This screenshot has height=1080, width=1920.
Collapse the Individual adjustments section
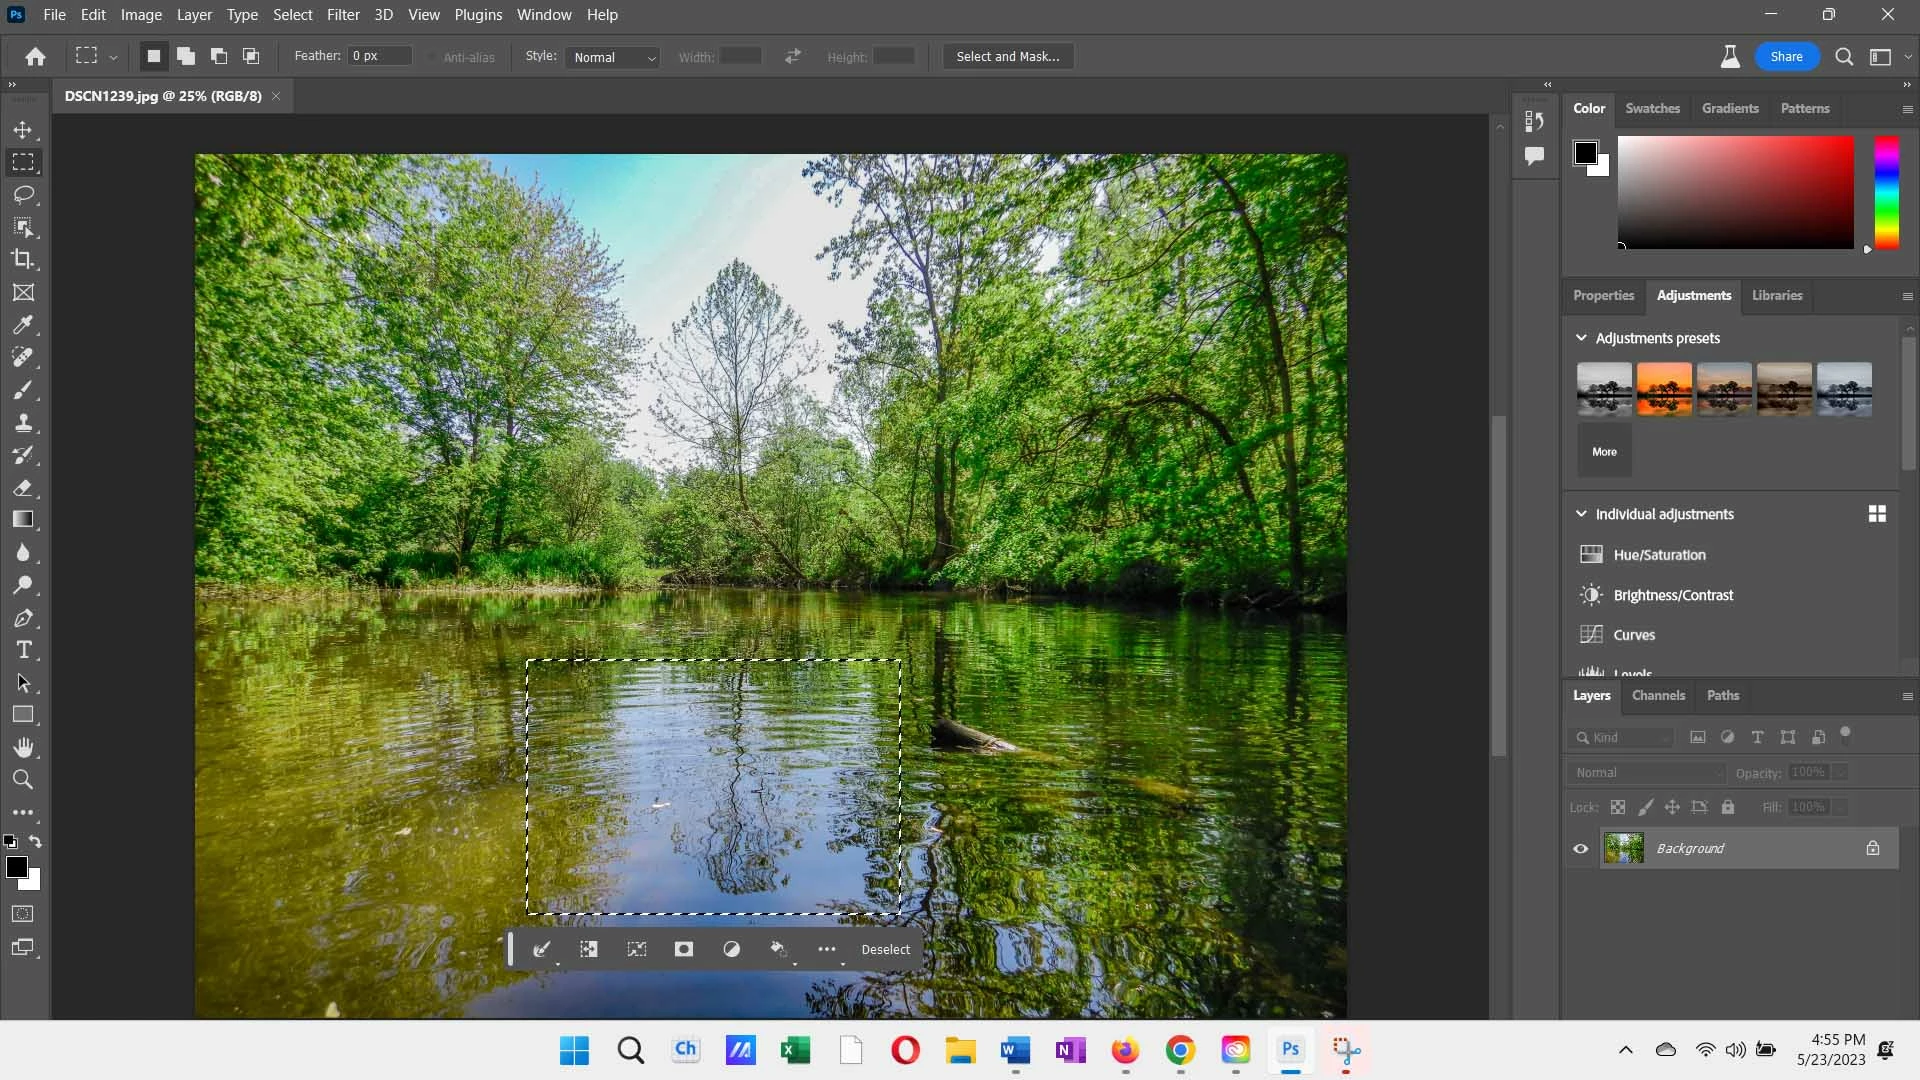[x=1581, y=514]
